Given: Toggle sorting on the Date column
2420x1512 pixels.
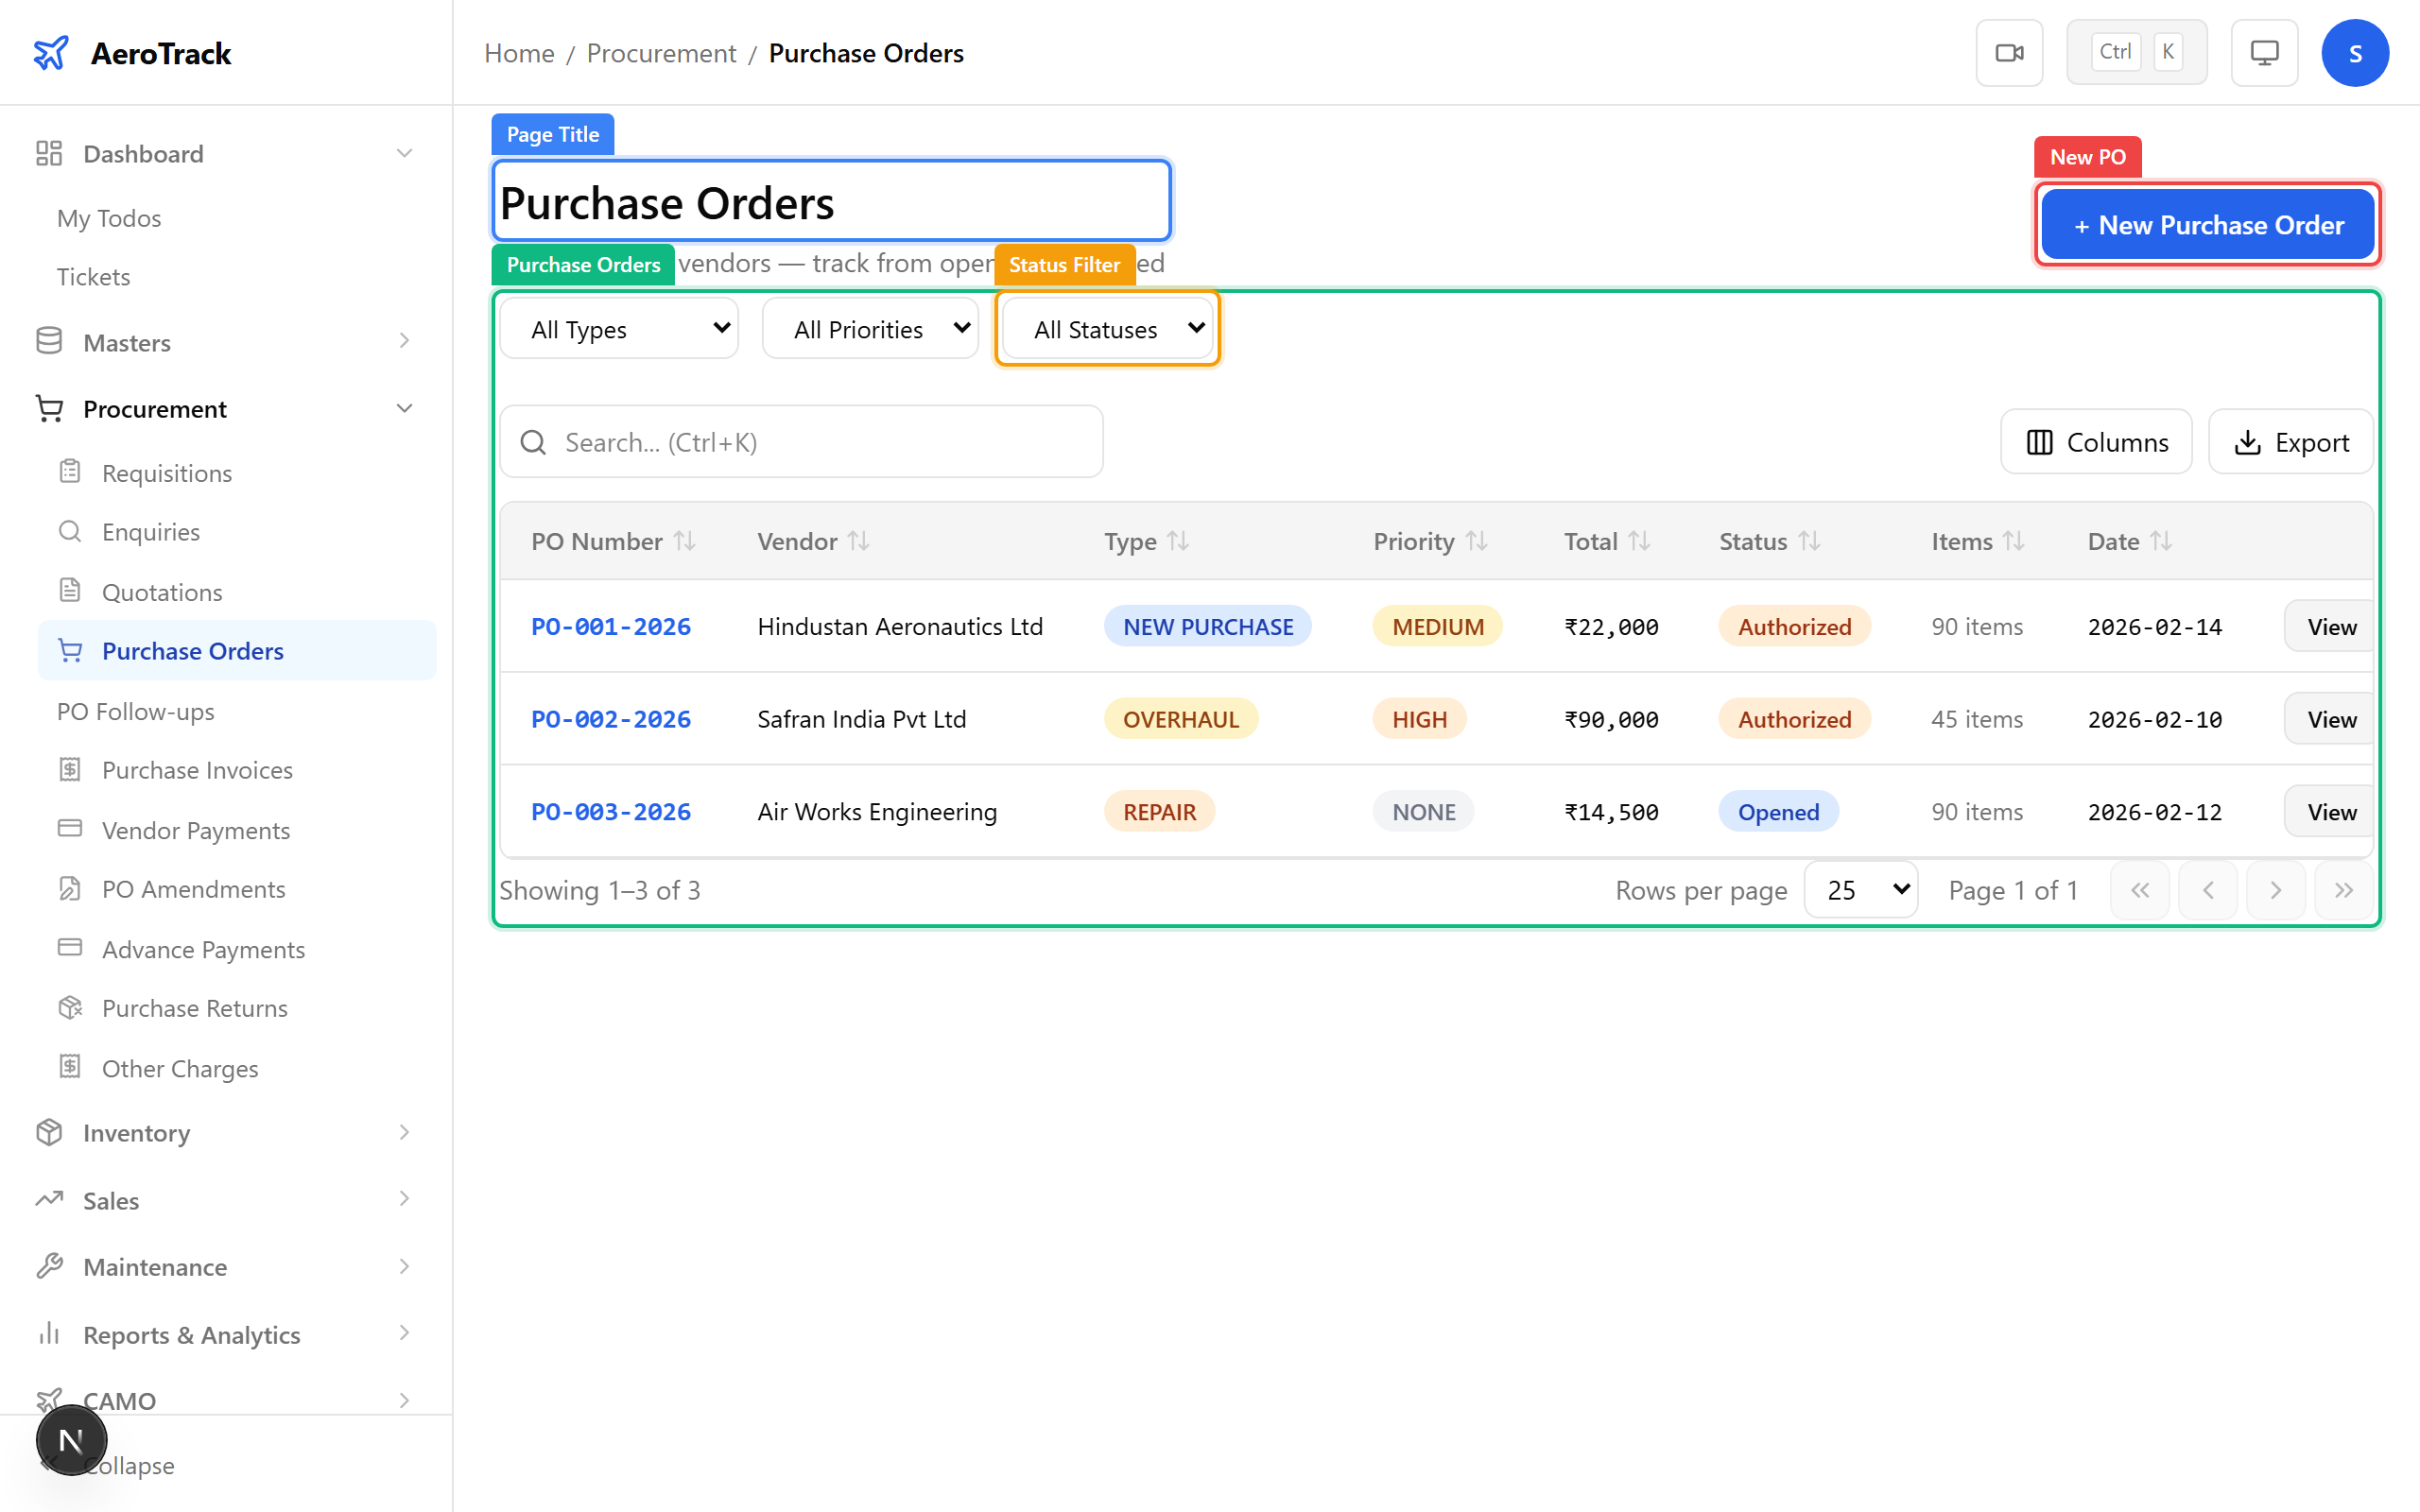Looking at the screenshot, I should 2163,540.
